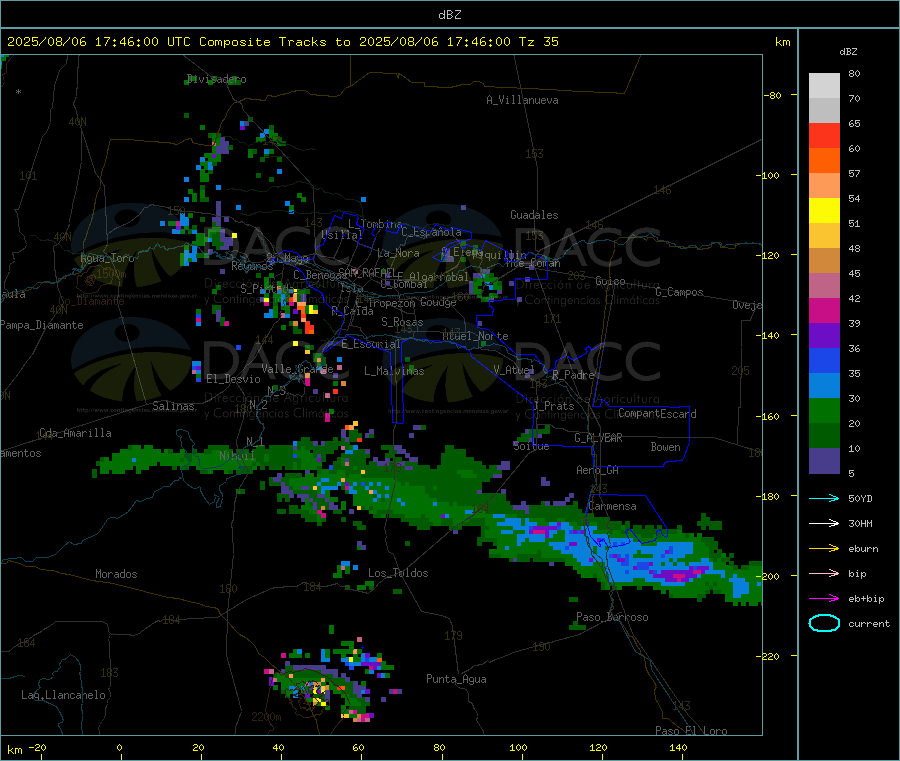Click the 'V_Atuel' map label

pos(514,370)
